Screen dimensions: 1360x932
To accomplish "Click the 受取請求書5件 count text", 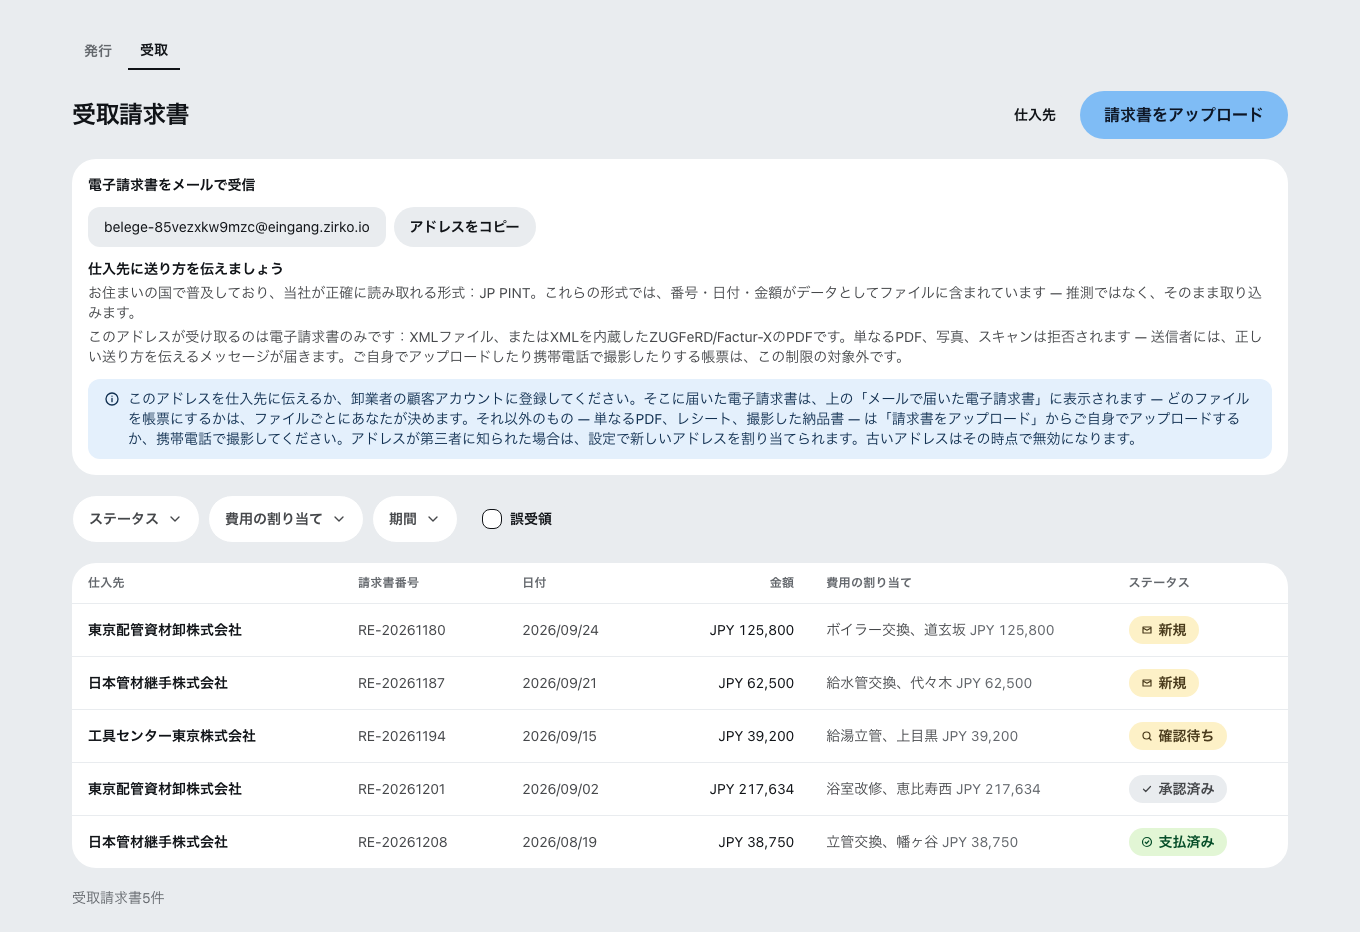I will point(118,898).
